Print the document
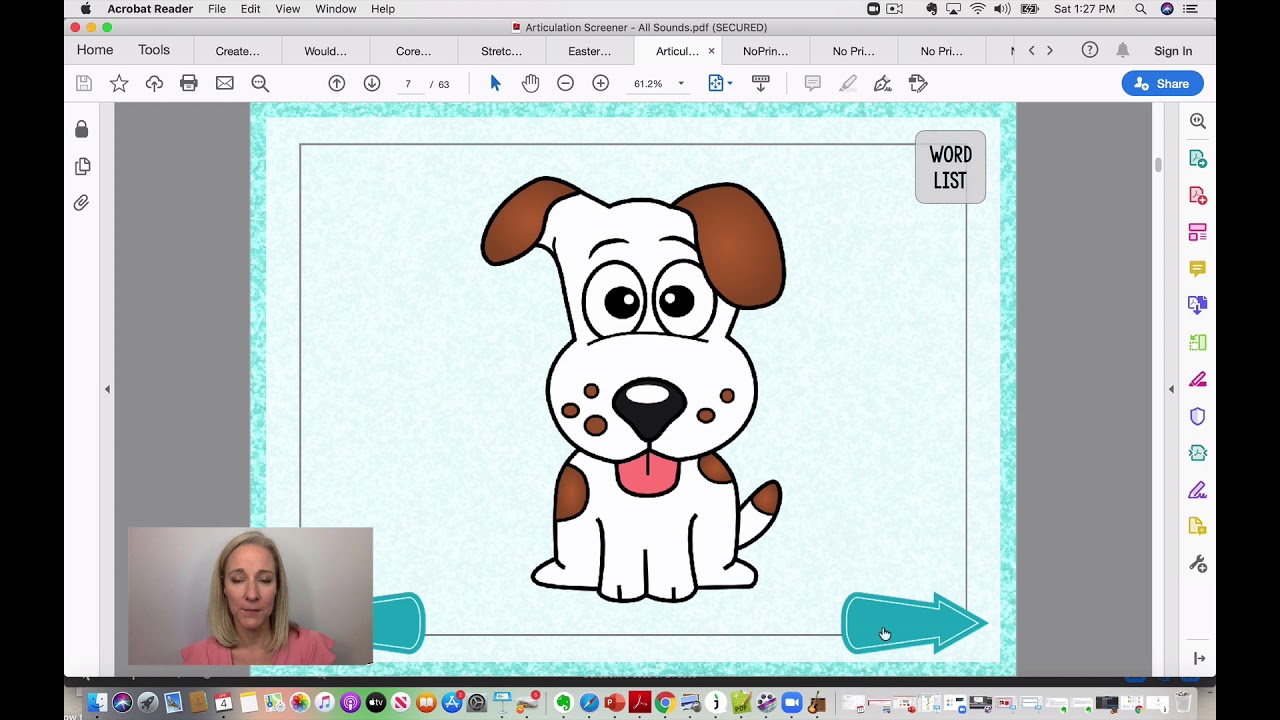1280x720 pixels. pyautogui.click(x=189, y=84)
